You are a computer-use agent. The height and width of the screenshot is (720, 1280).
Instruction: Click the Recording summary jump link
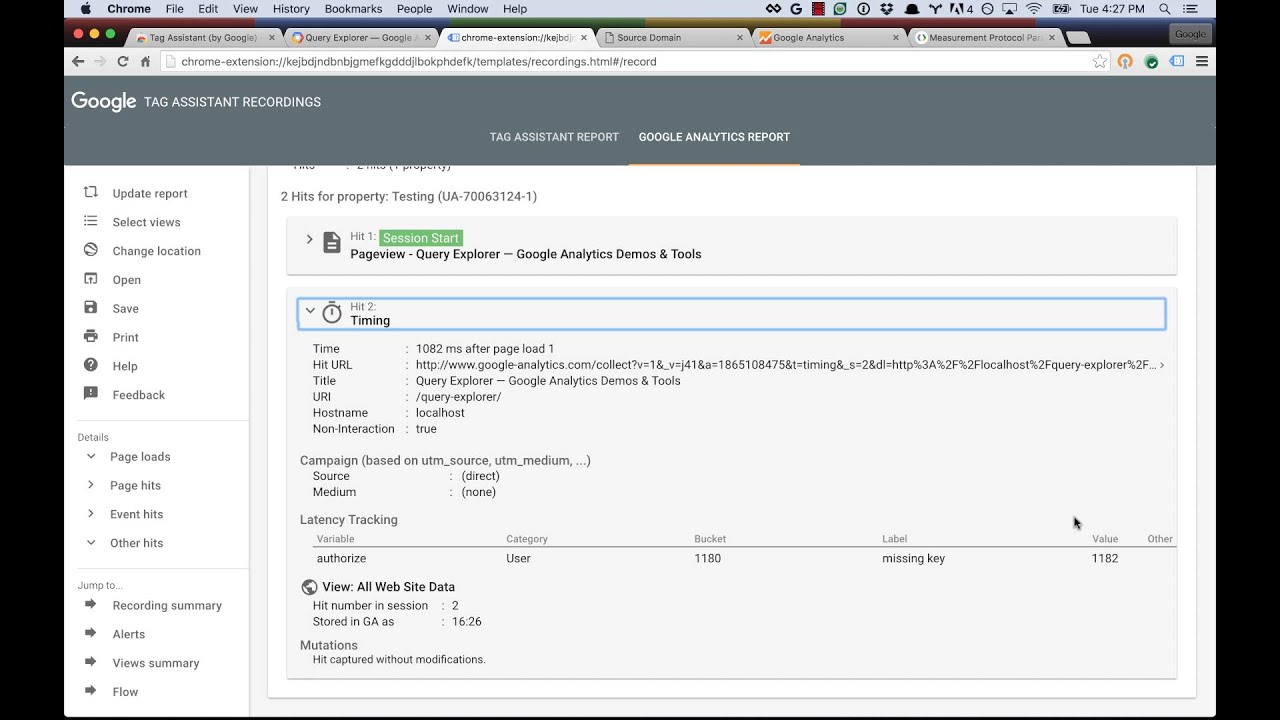click(167, 605)
